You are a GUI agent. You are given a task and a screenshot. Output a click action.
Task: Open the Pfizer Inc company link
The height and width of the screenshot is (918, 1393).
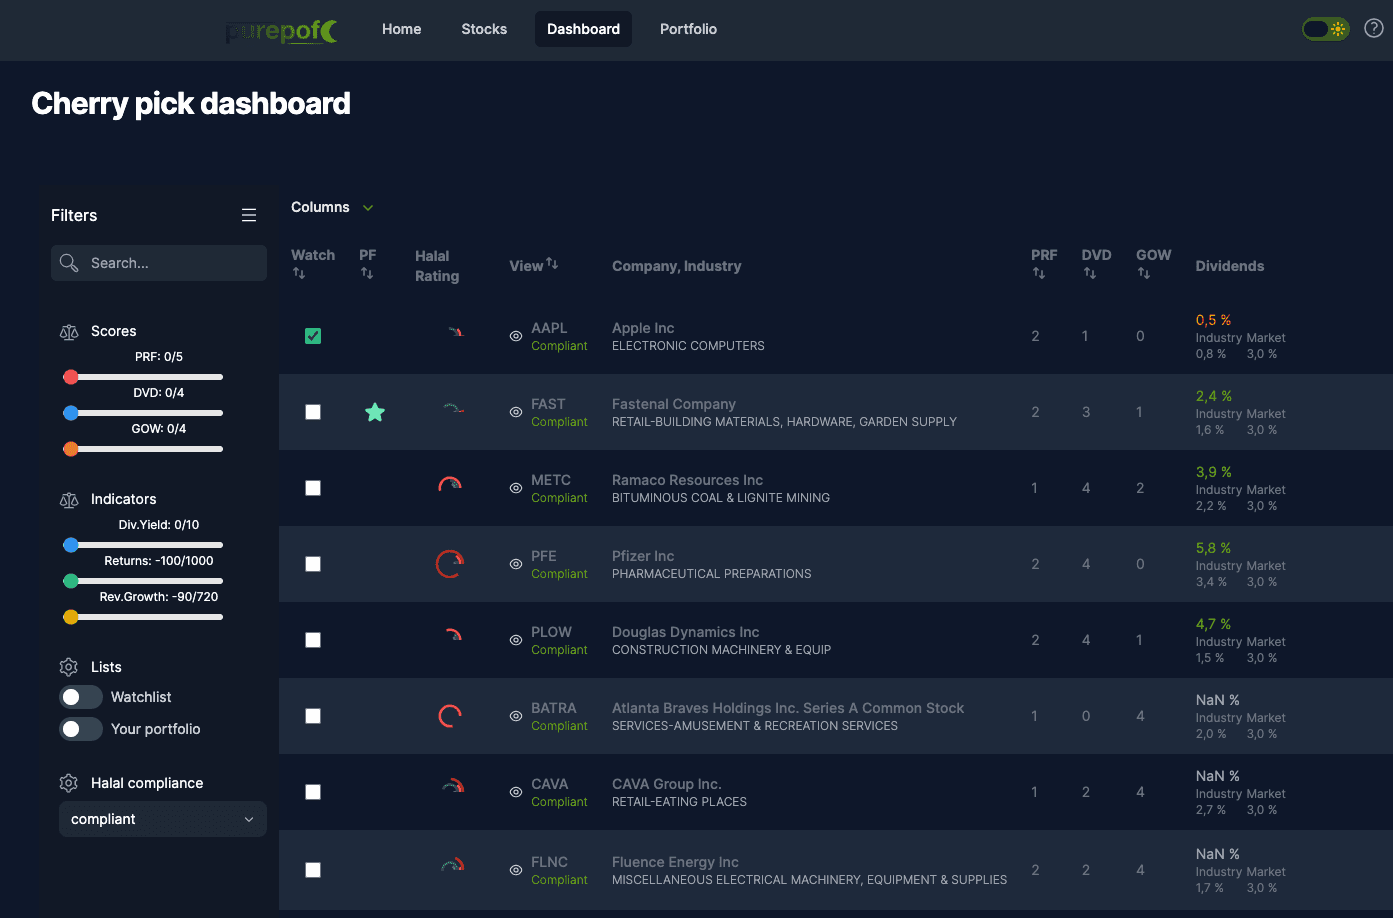click(643, 556)
